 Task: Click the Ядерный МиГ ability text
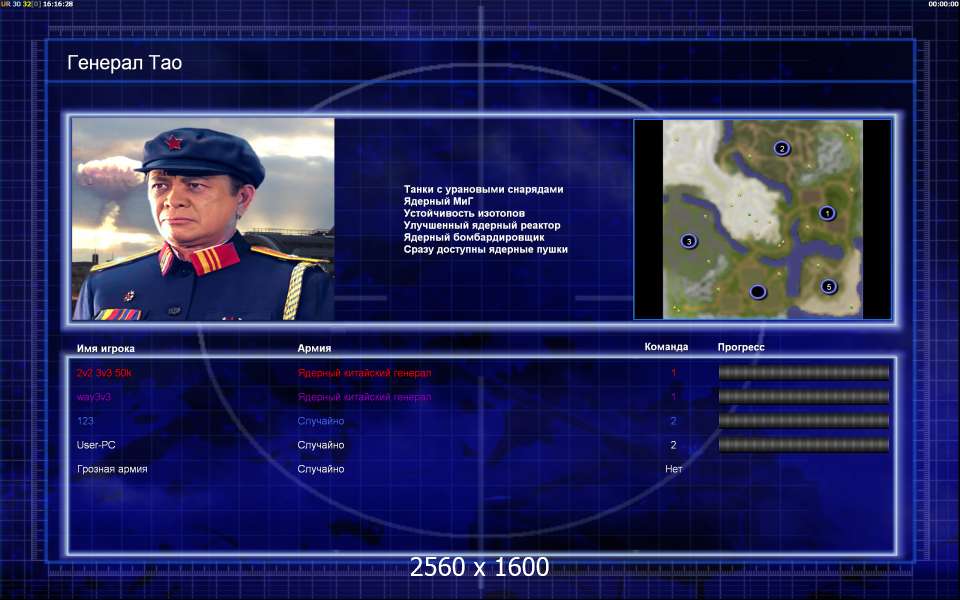point(438,201)
